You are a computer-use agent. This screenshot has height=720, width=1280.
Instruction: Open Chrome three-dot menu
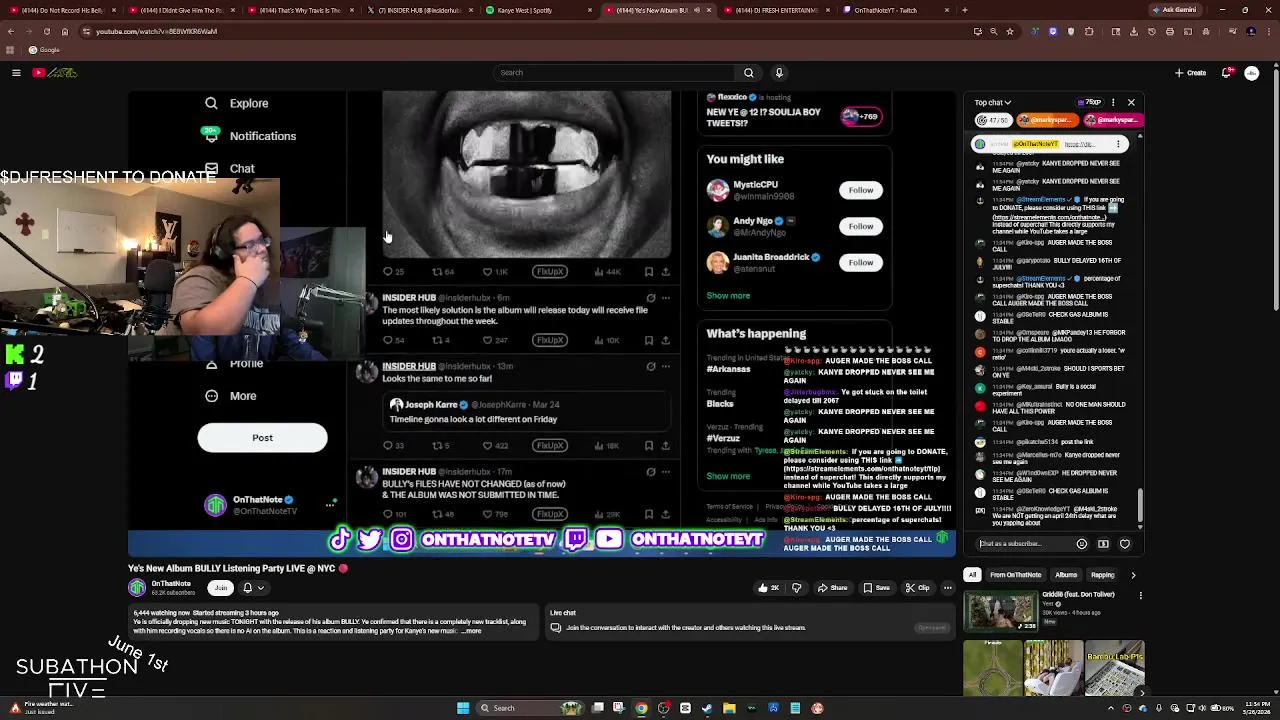[x=1268, y=31]
